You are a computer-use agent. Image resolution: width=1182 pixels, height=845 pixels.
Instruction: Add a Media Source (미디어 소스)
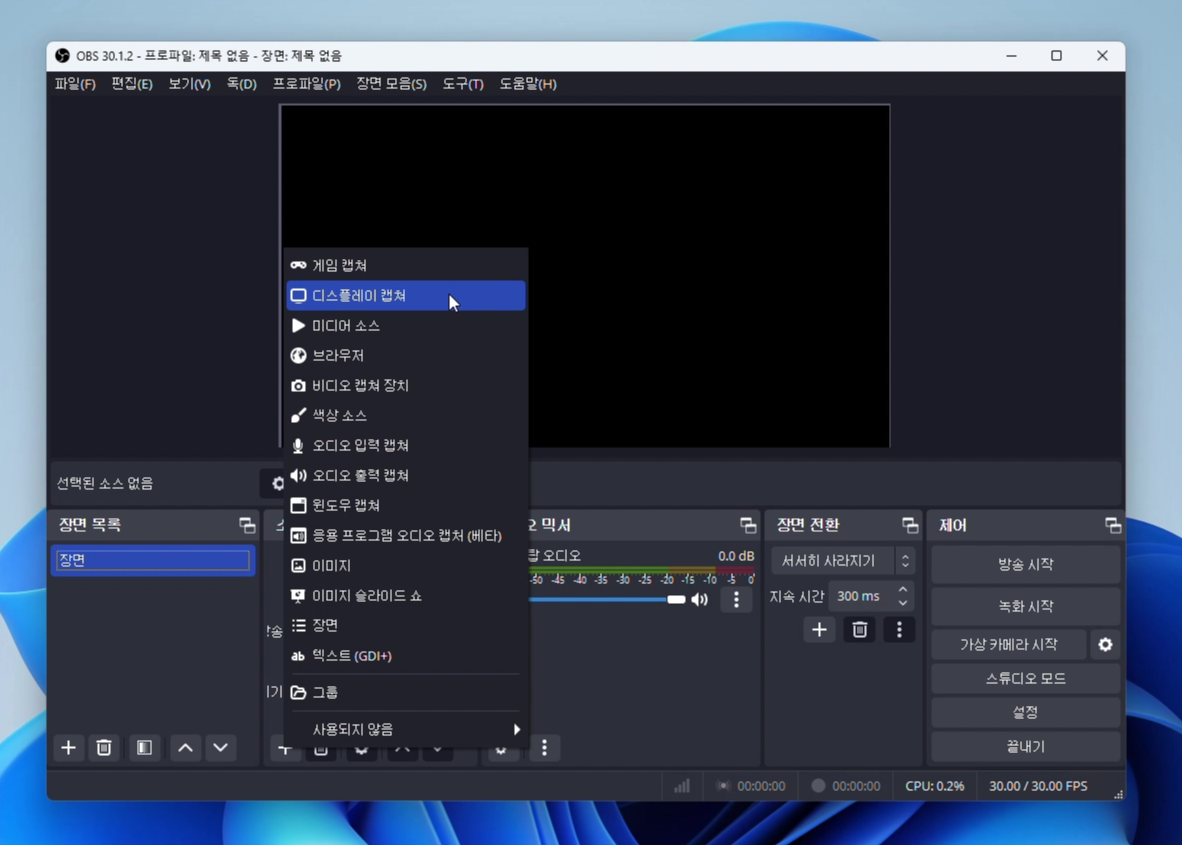[x=406, y=326]
